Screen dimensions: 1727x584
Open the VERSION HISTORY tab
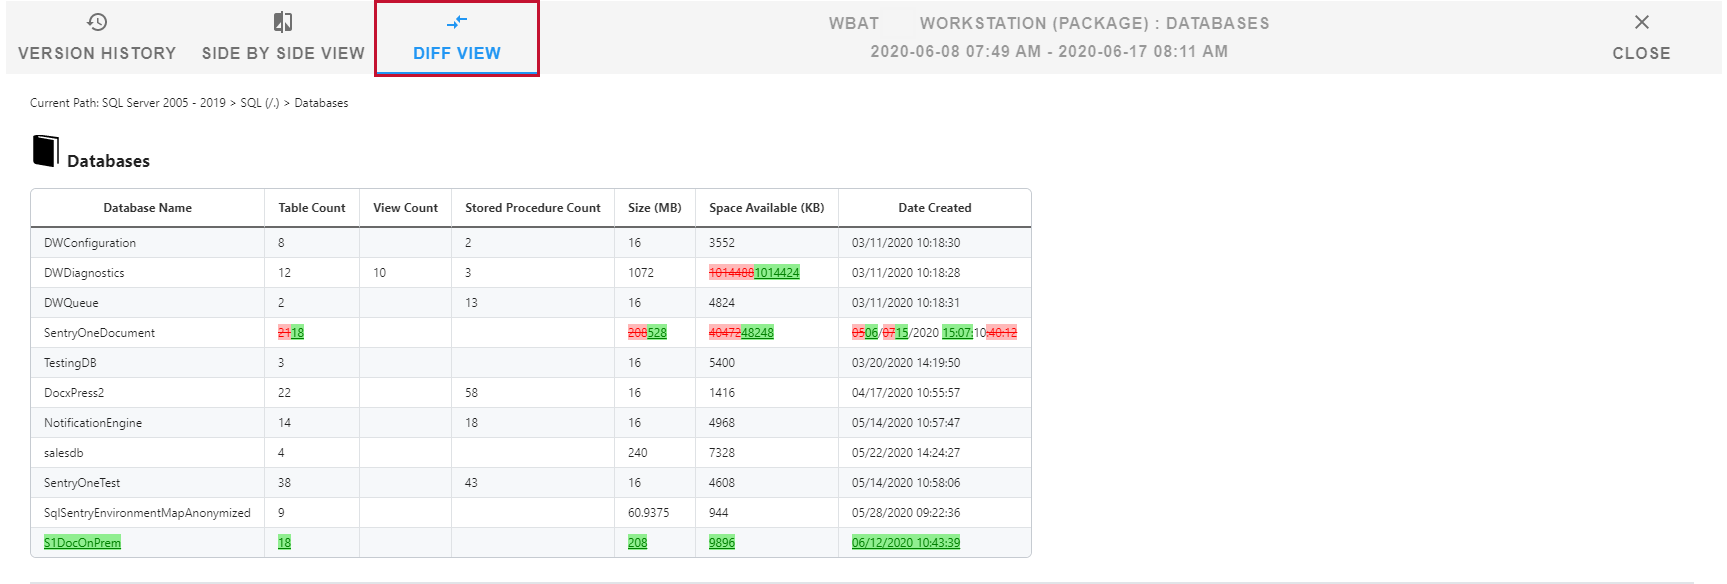point(97,37)
